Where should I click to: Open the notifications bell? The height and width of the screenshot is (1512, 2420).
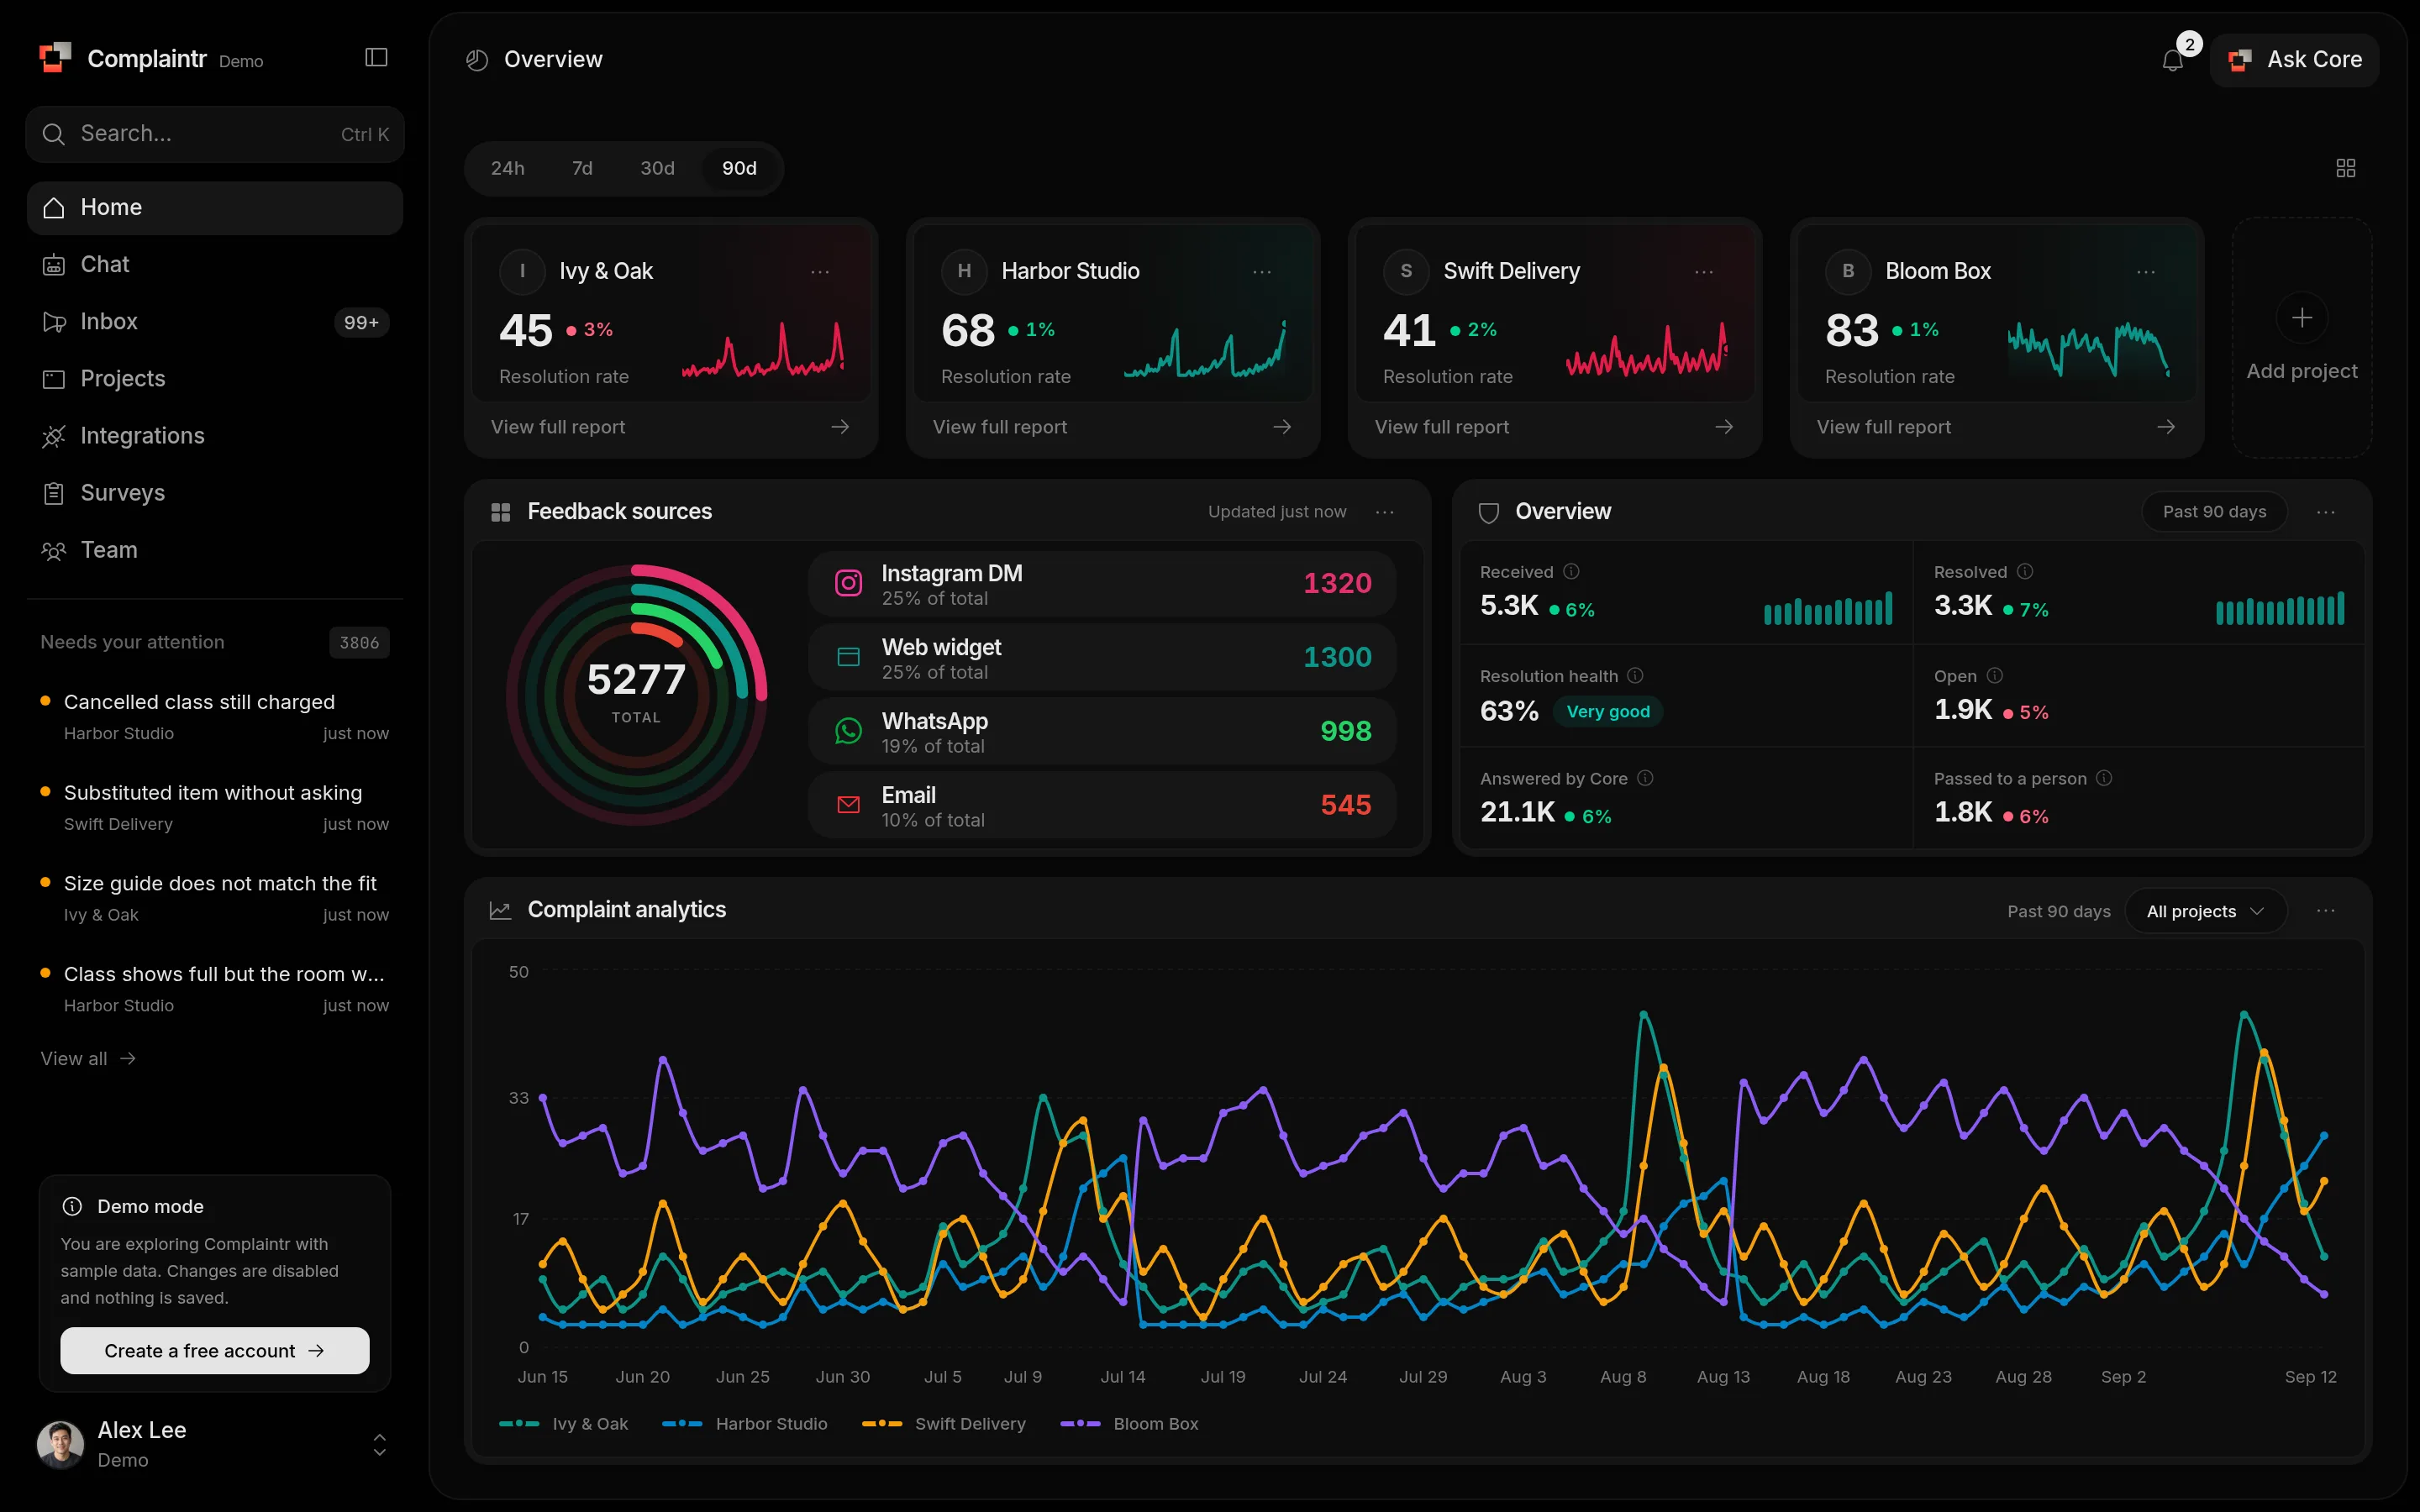[x=2172, y=60]
